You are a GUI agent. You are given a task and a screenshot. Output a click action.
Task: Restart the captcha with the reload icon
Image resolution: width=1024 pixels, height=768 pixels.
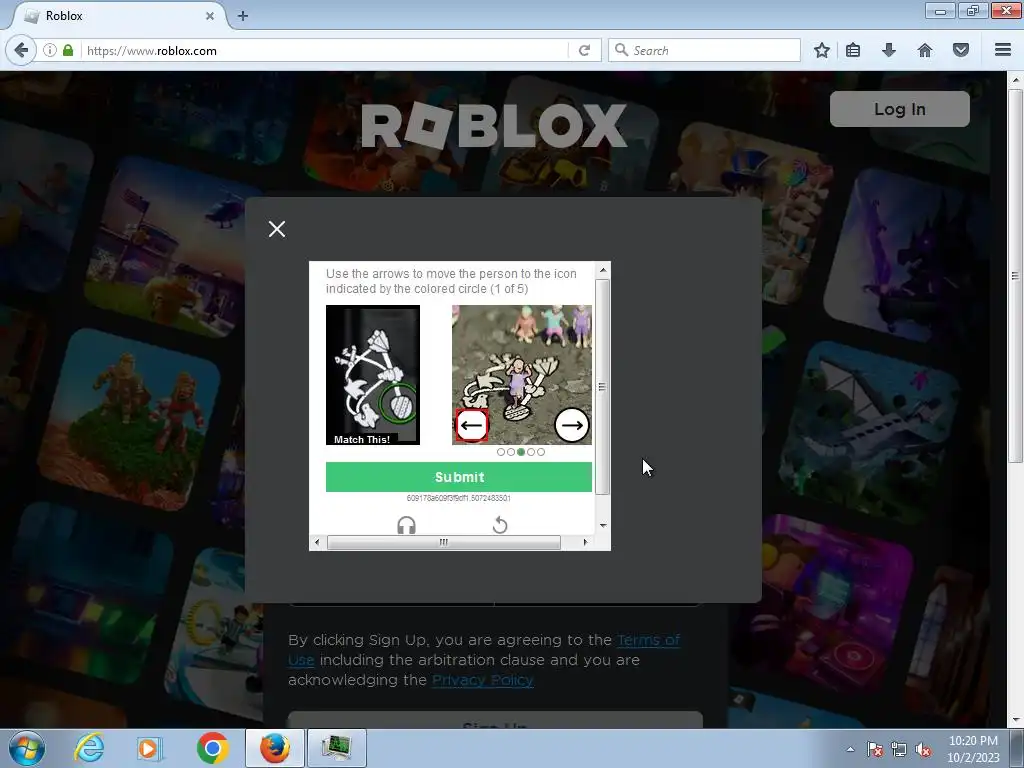[x=500, y=525]
